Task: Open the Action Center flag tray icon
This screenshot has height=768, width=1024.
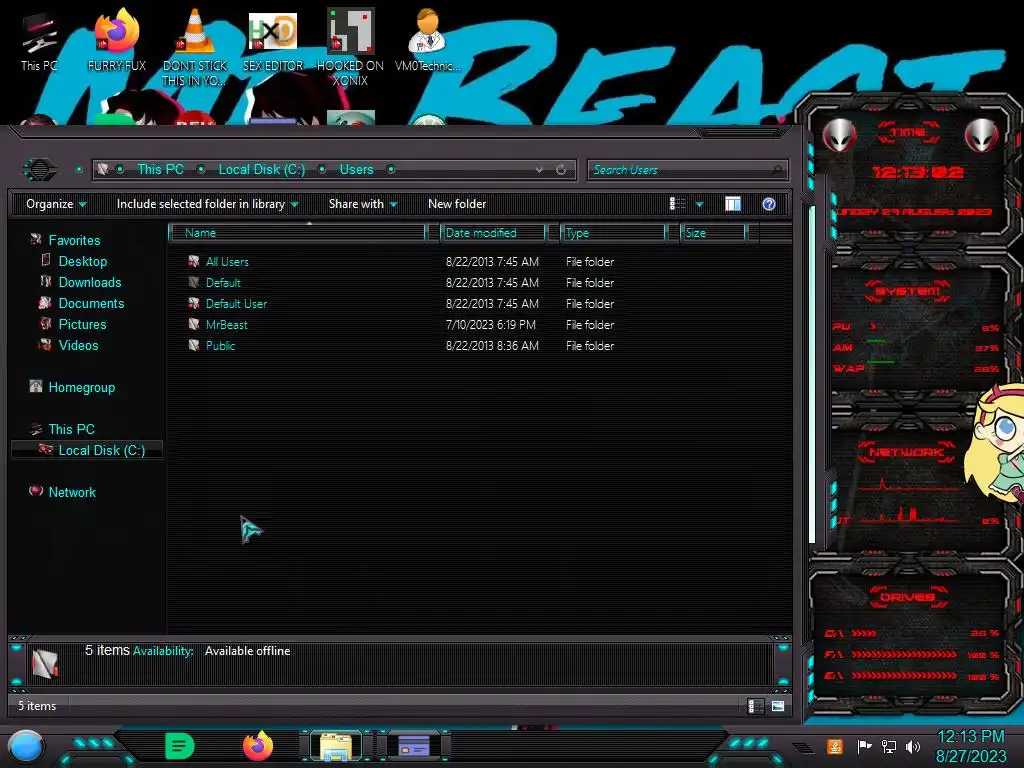Action: pyautogui.click(x=864, y=747)
